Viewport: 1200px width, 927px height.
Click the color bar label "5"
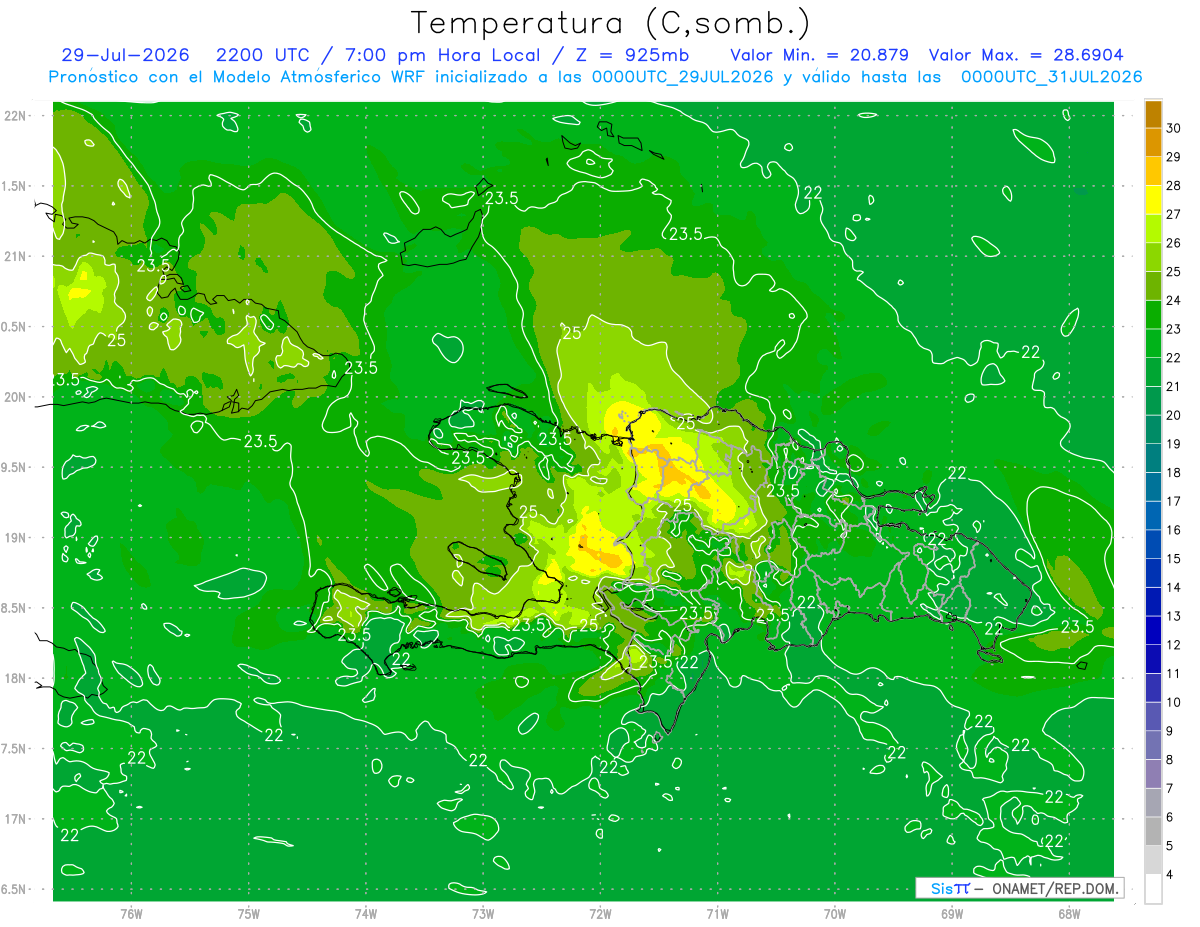[x=1171, y=846]
